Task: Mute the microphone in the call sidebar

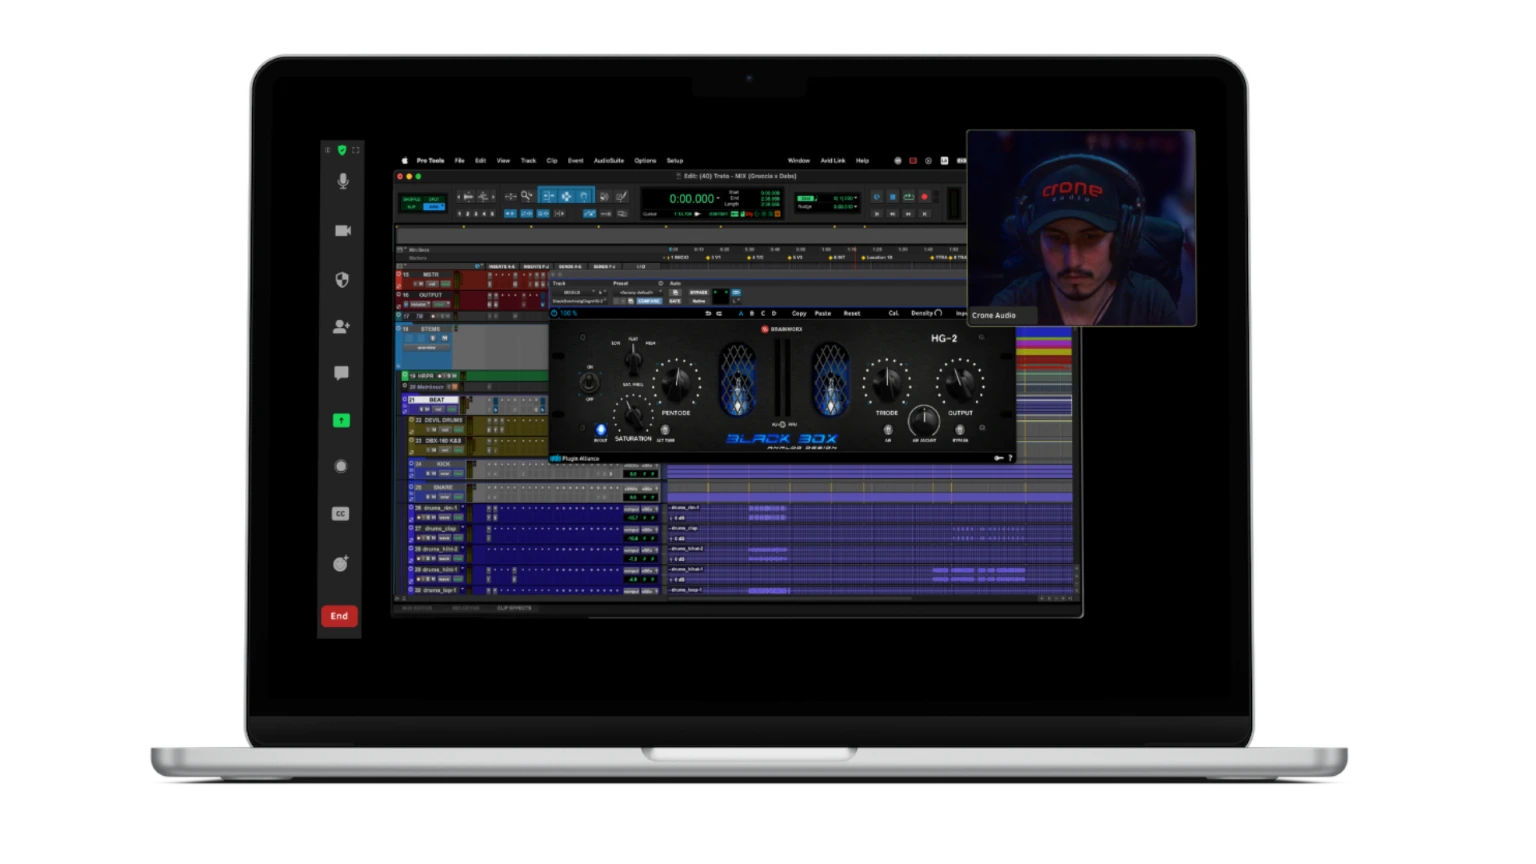Action: [343, 181]
